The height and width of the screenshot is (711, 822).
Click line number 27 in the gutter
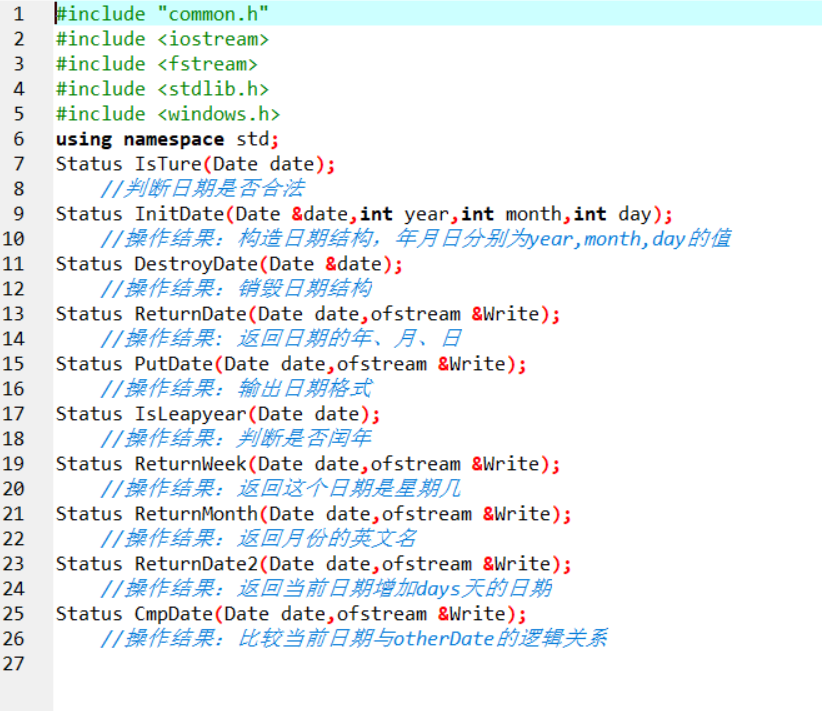click(13, 664)
